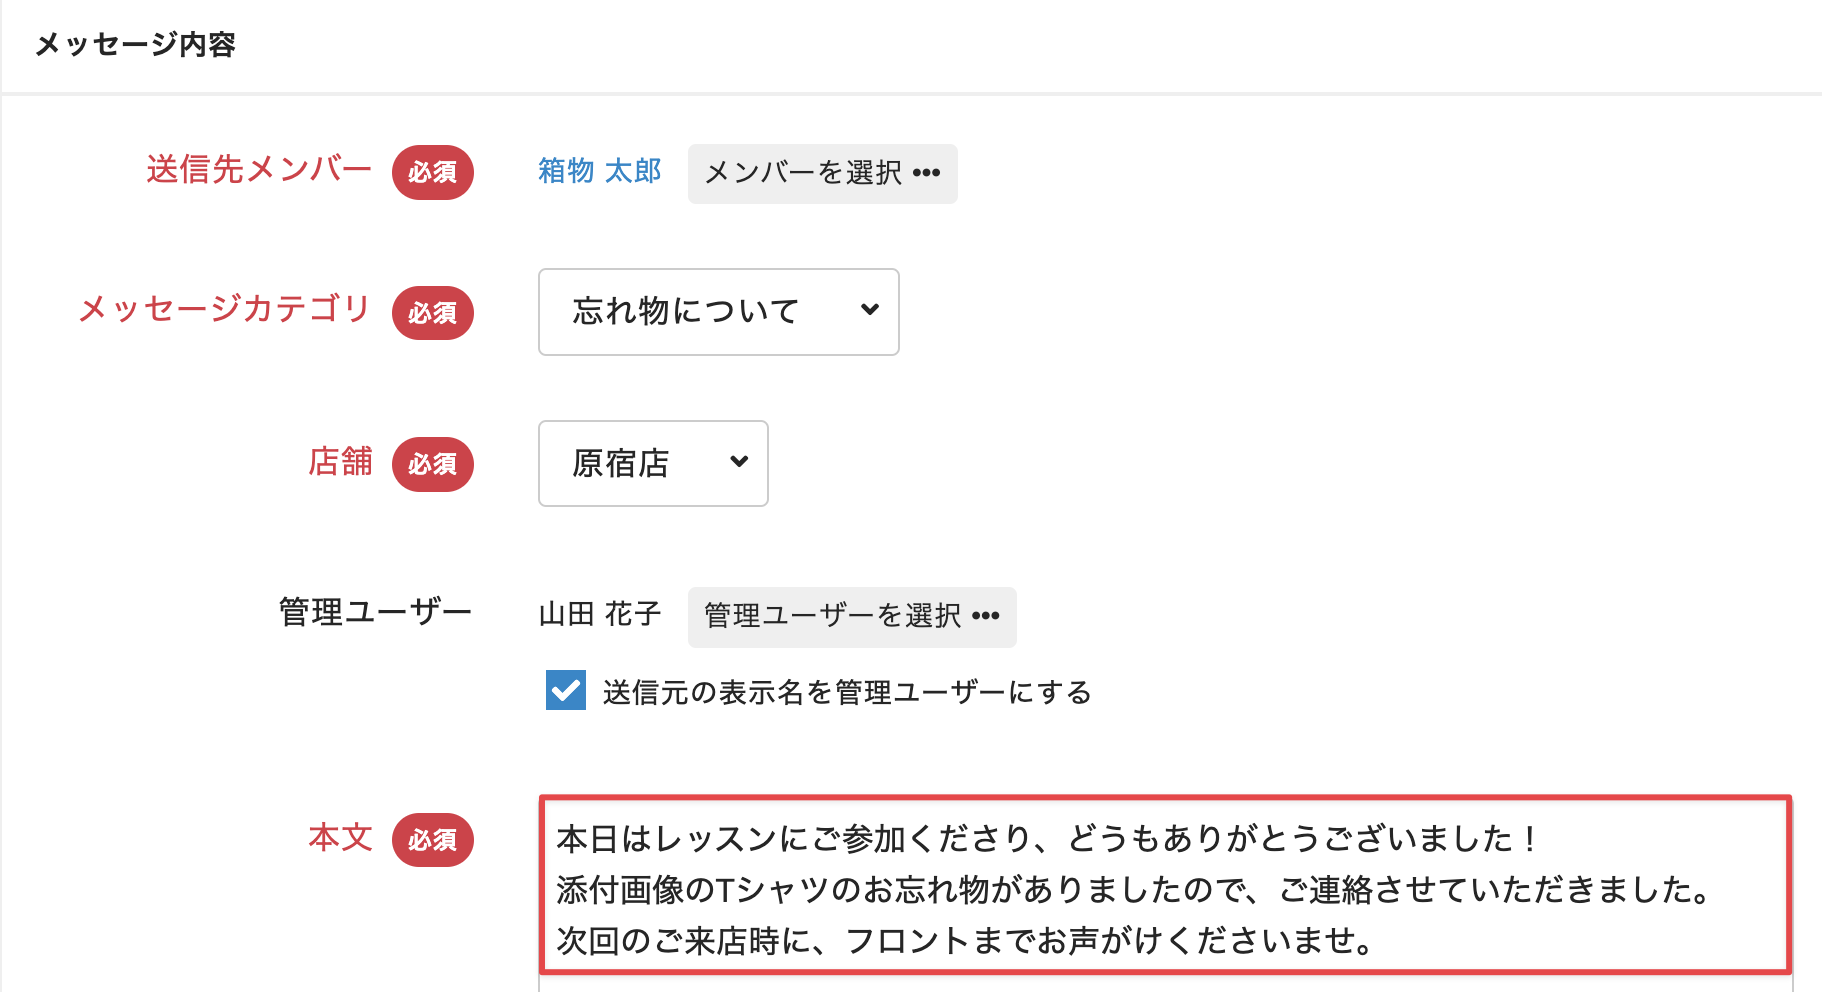Click the 管理ユーザー field label
1822x992 pixels.
(375, 612)
